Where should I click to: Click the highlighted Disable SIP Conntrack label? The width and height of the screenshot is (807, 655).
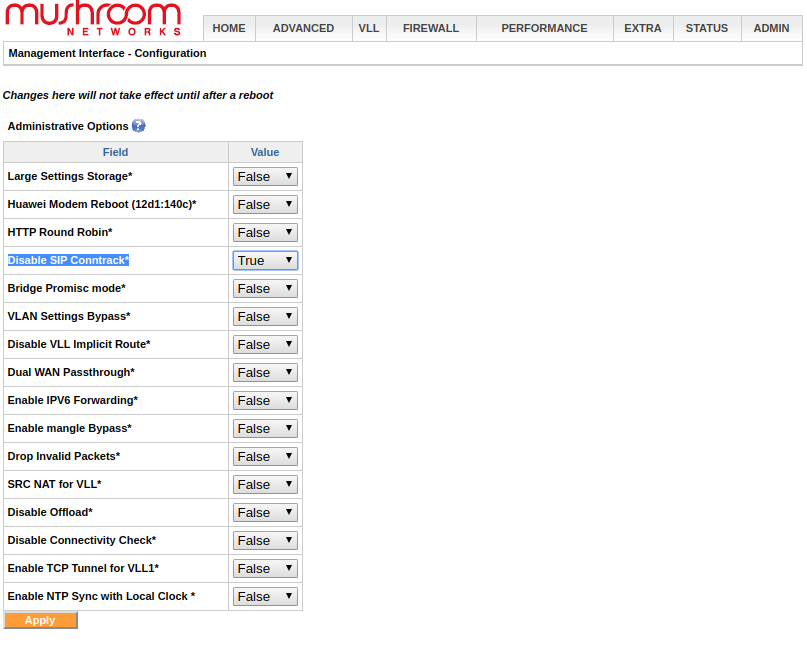pyautogui.click(x=68, y=260)
